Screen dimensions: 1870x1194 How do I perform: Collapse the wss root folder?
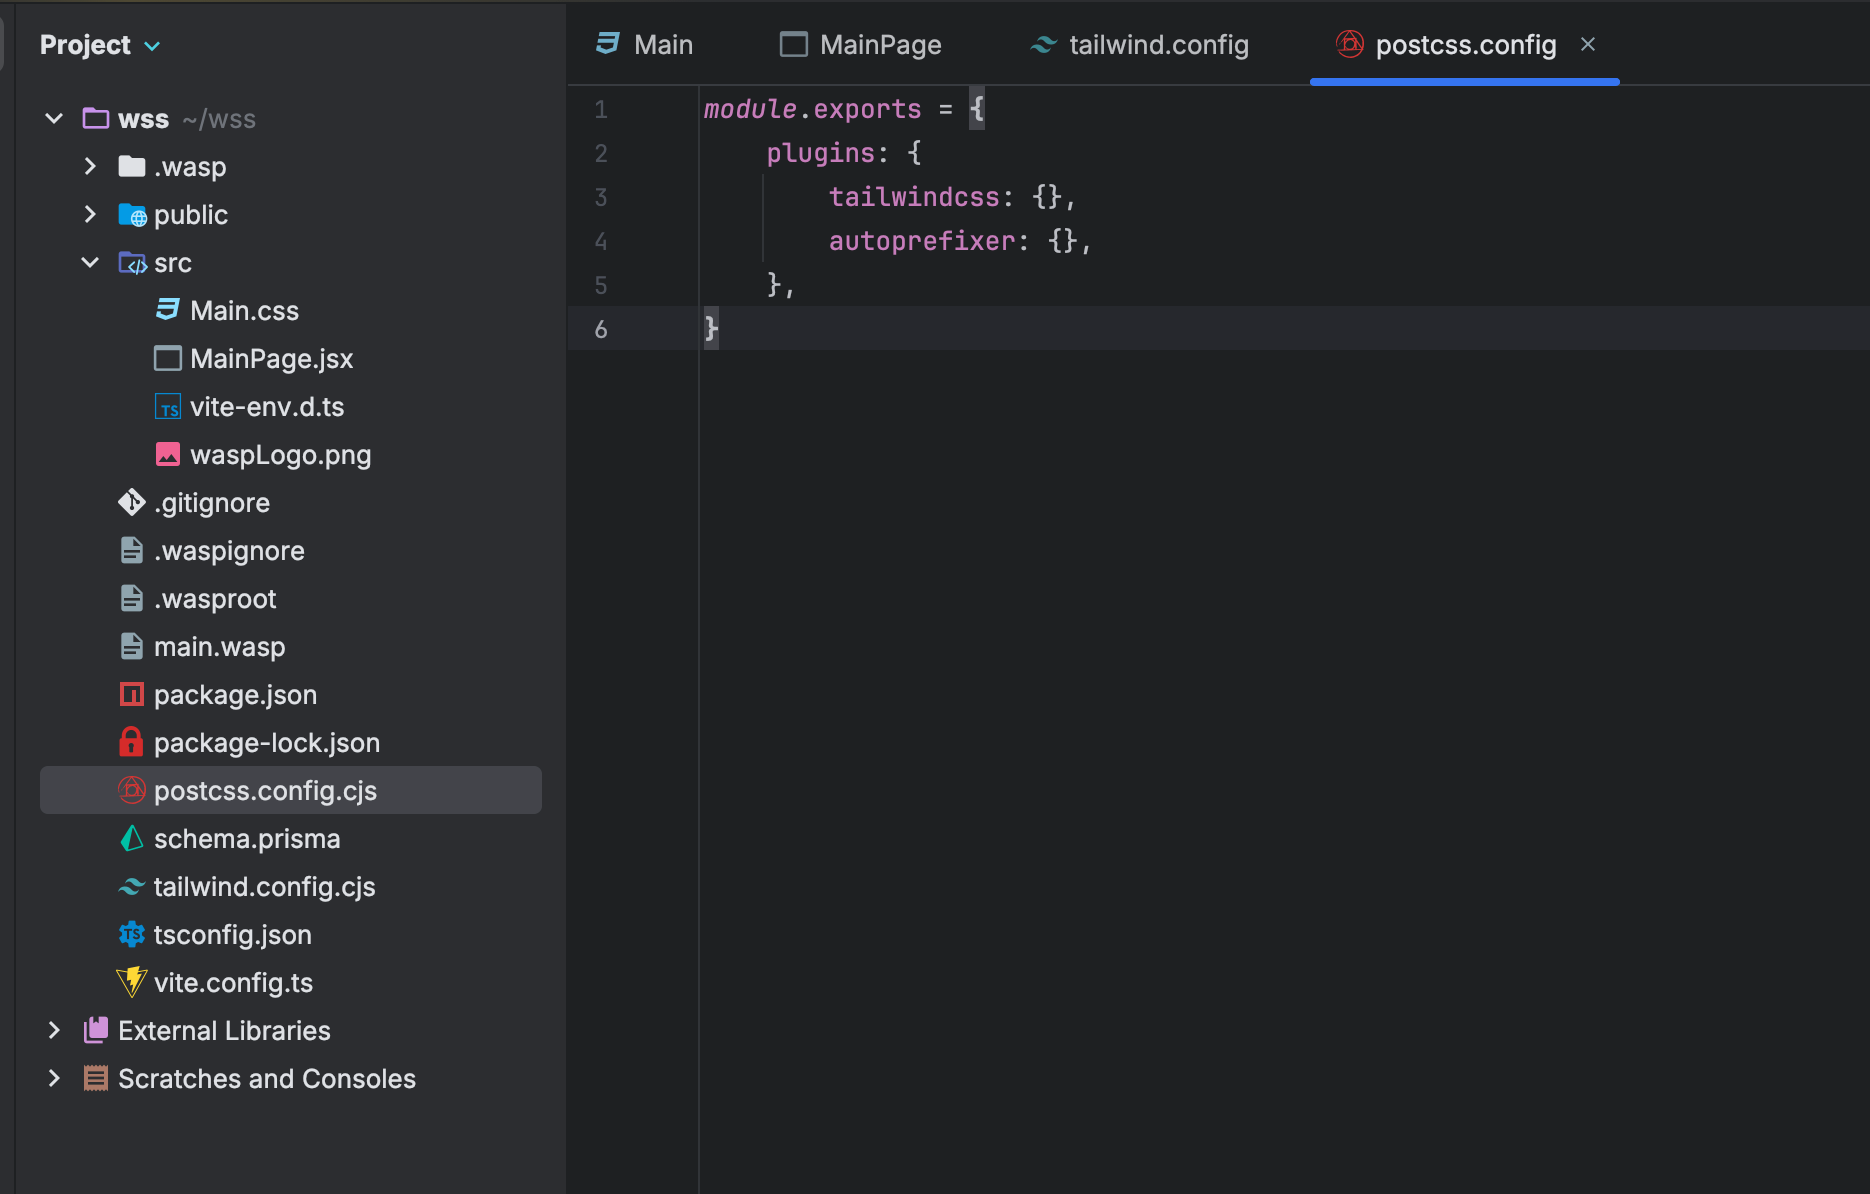[54, 119]
